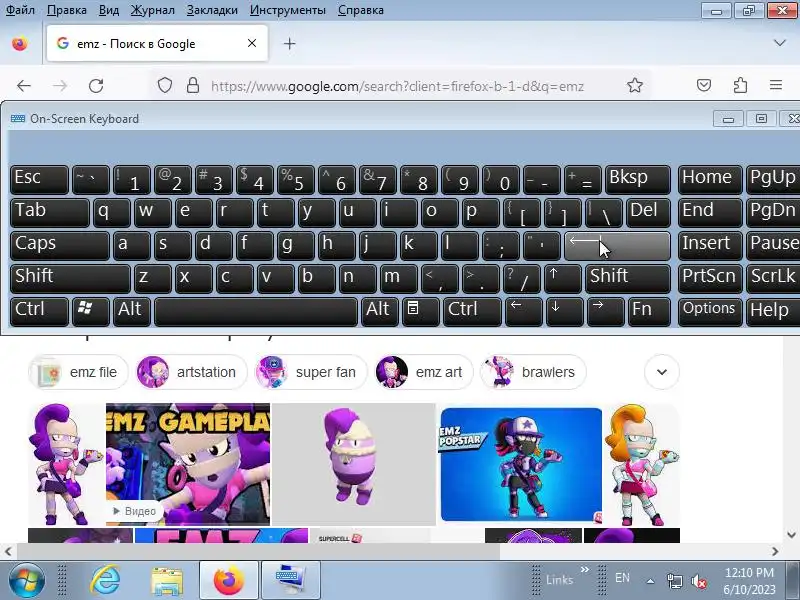Click the Tab key
The image size is (800, 600).
coord(49,213)
